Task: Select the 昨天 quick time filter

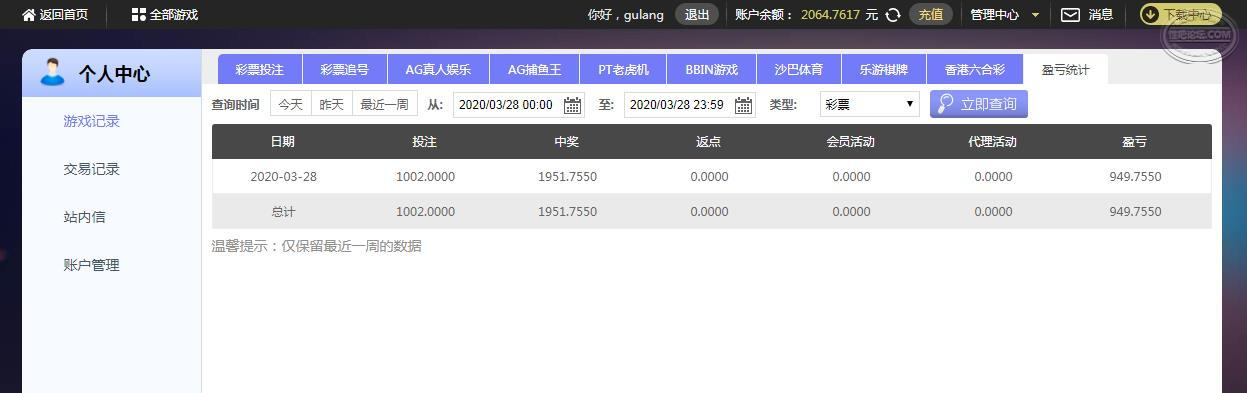Action: tap(332, 104)
